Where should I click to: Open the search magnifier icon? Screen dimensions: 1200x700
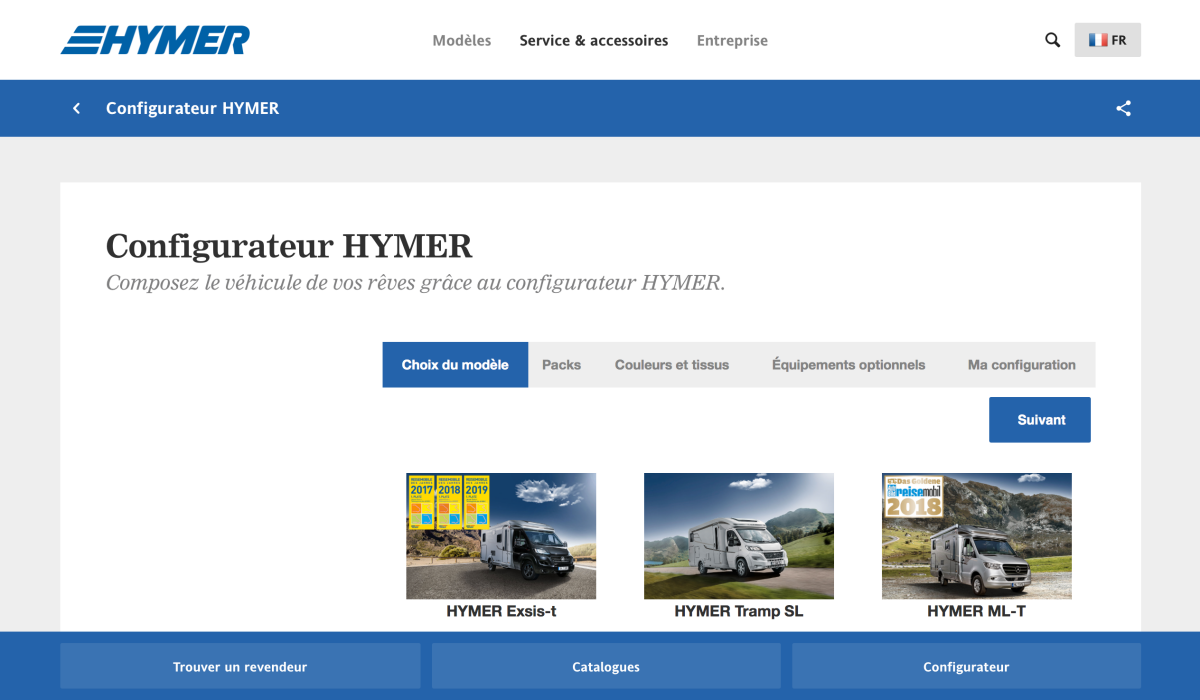tap(1052, 40)
